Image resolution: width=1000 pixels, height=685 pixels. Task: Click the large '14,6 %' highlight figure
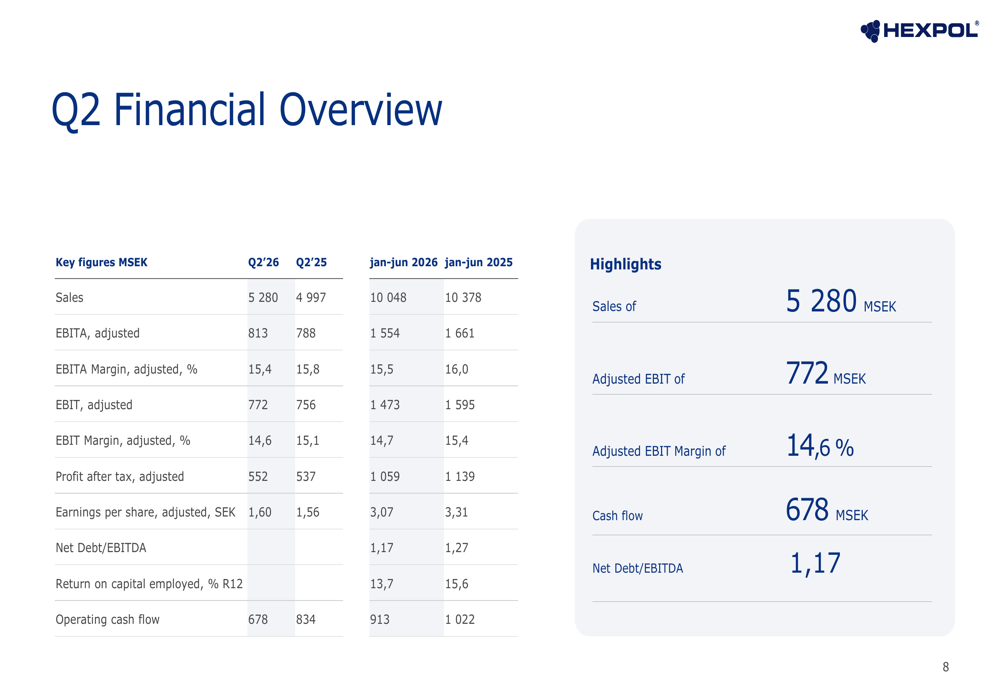click(x=820, y=446)
